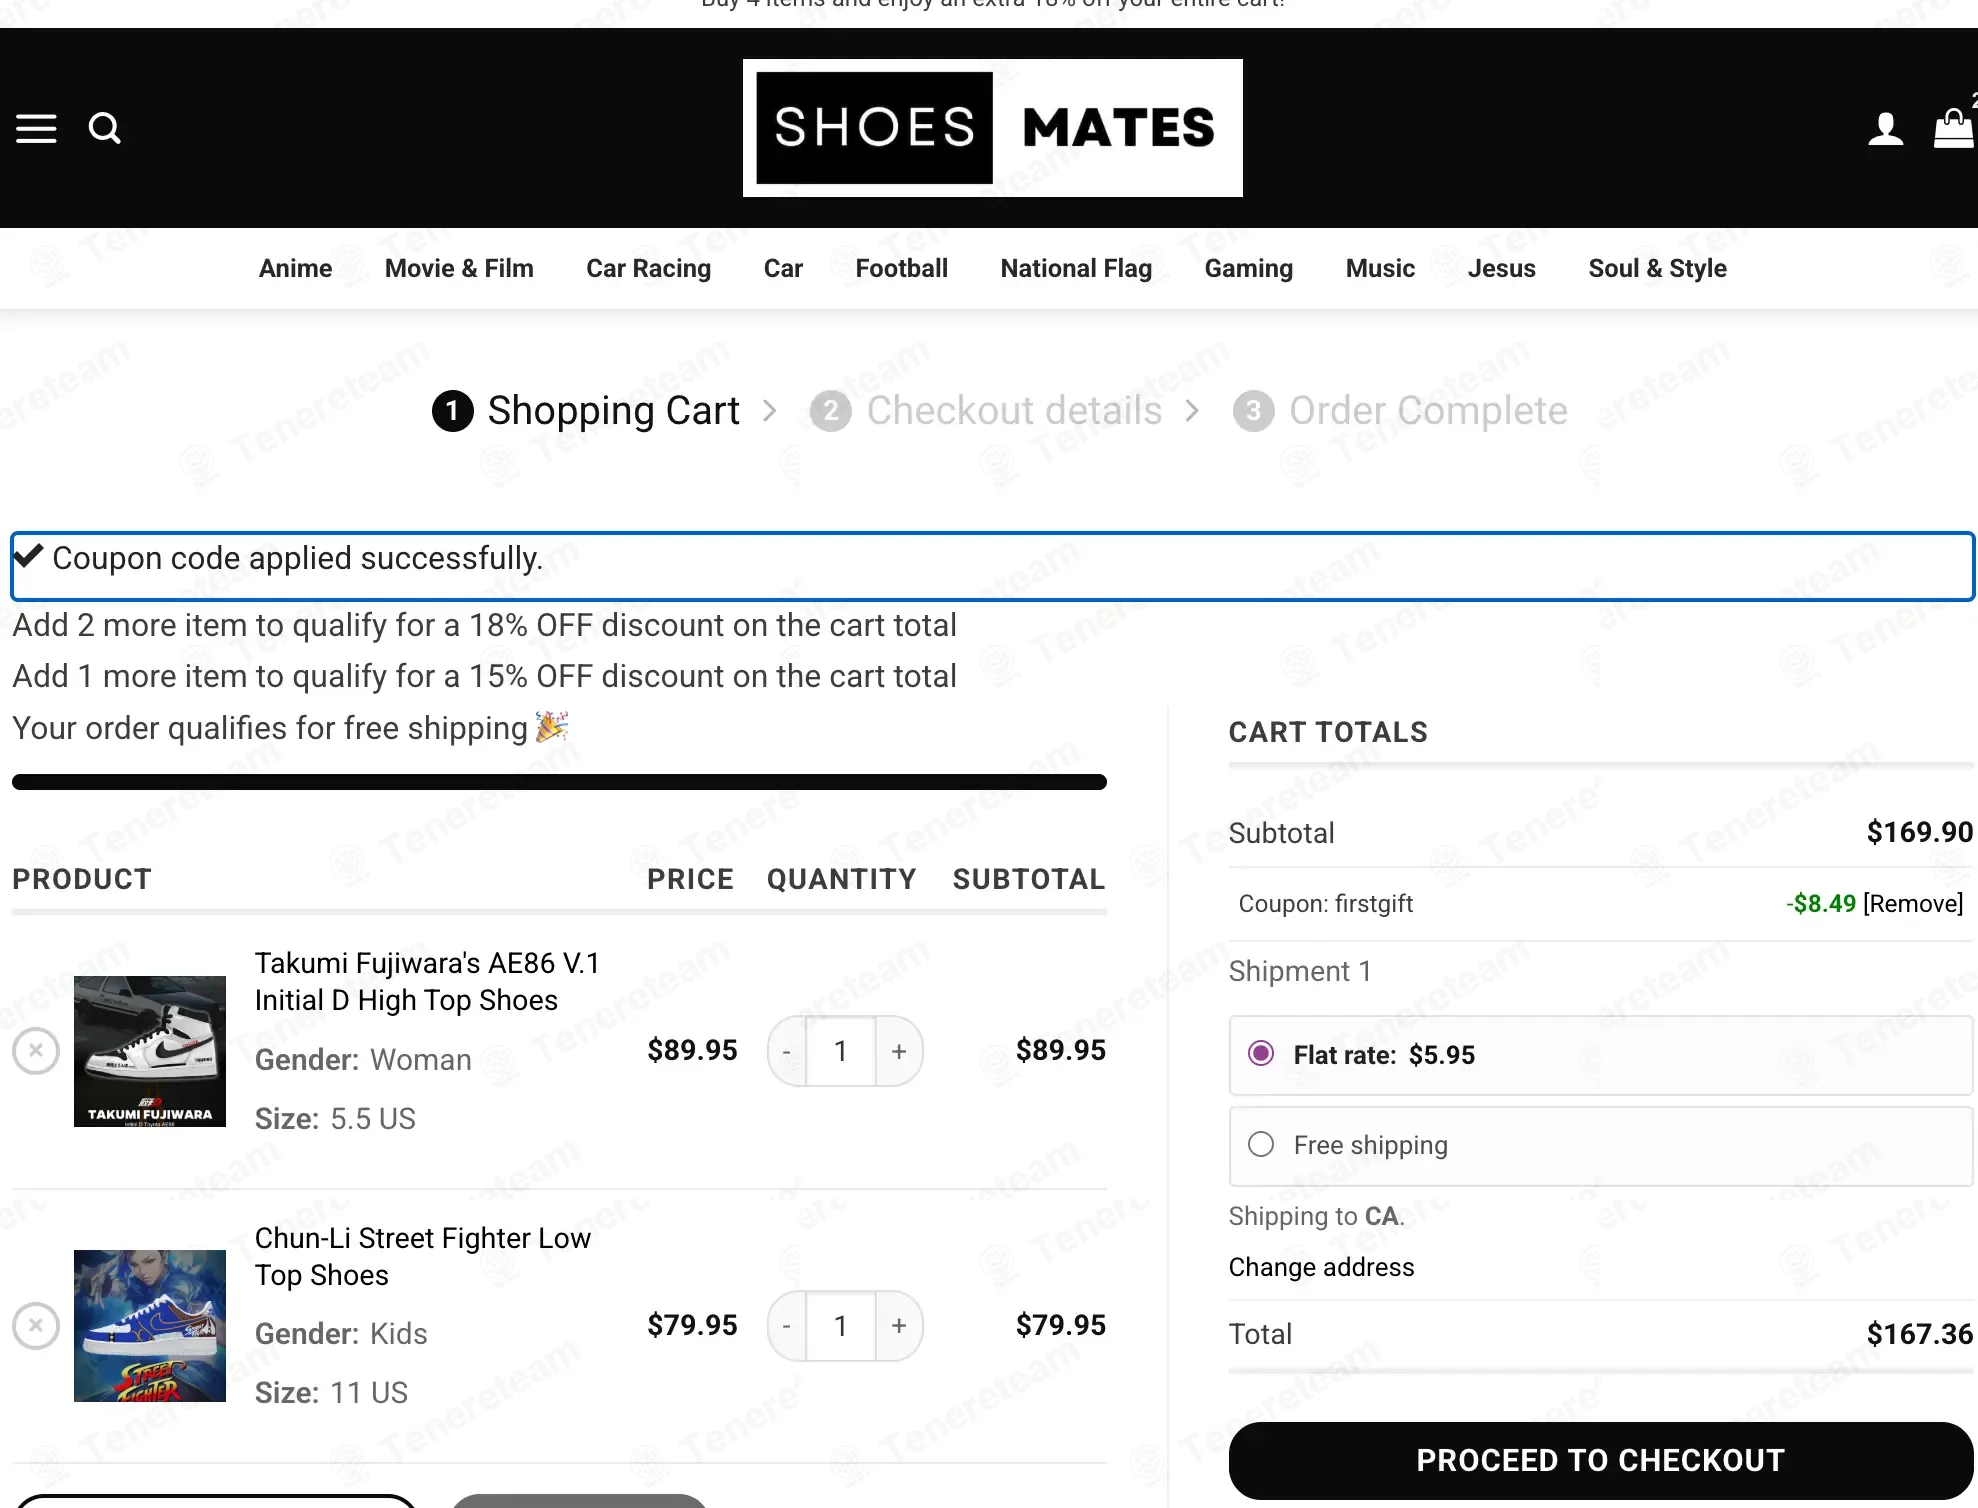The width and height of the screenshot is (1978, 1508).
Task: Click Proceed to Checkout button
Action: click(x=1600, y=1460)
